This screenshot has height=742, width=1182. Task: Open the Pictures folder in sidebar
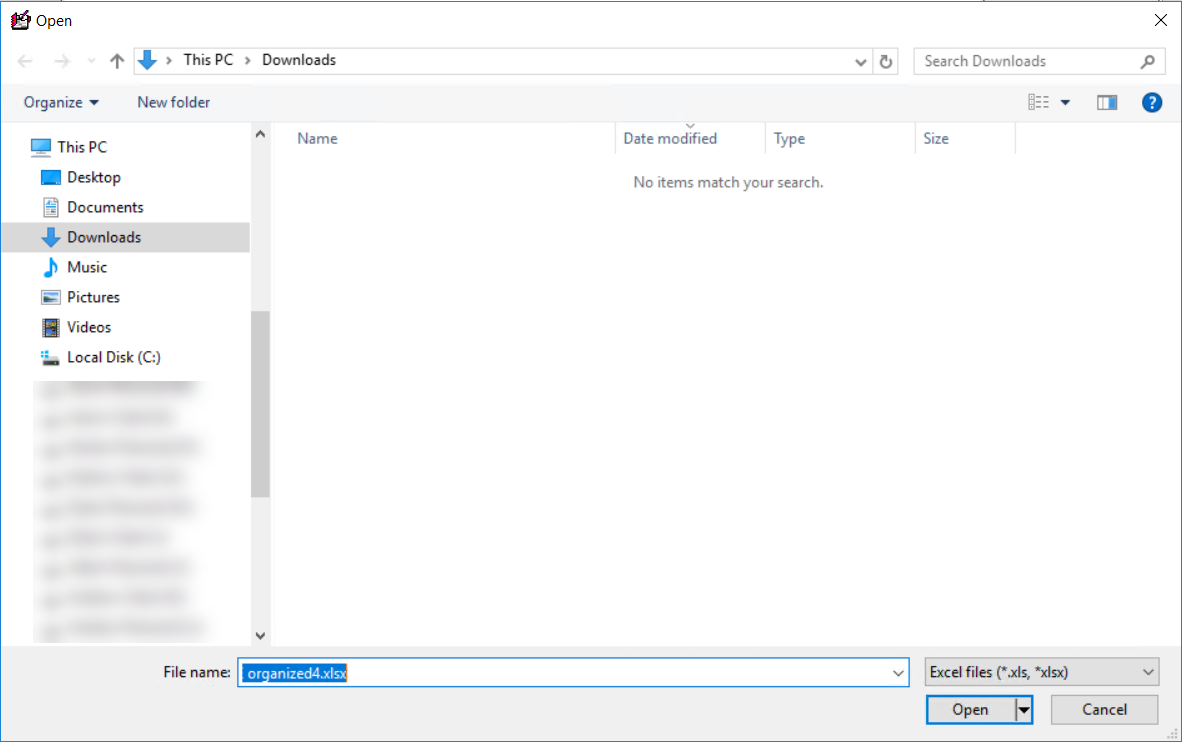93,297
